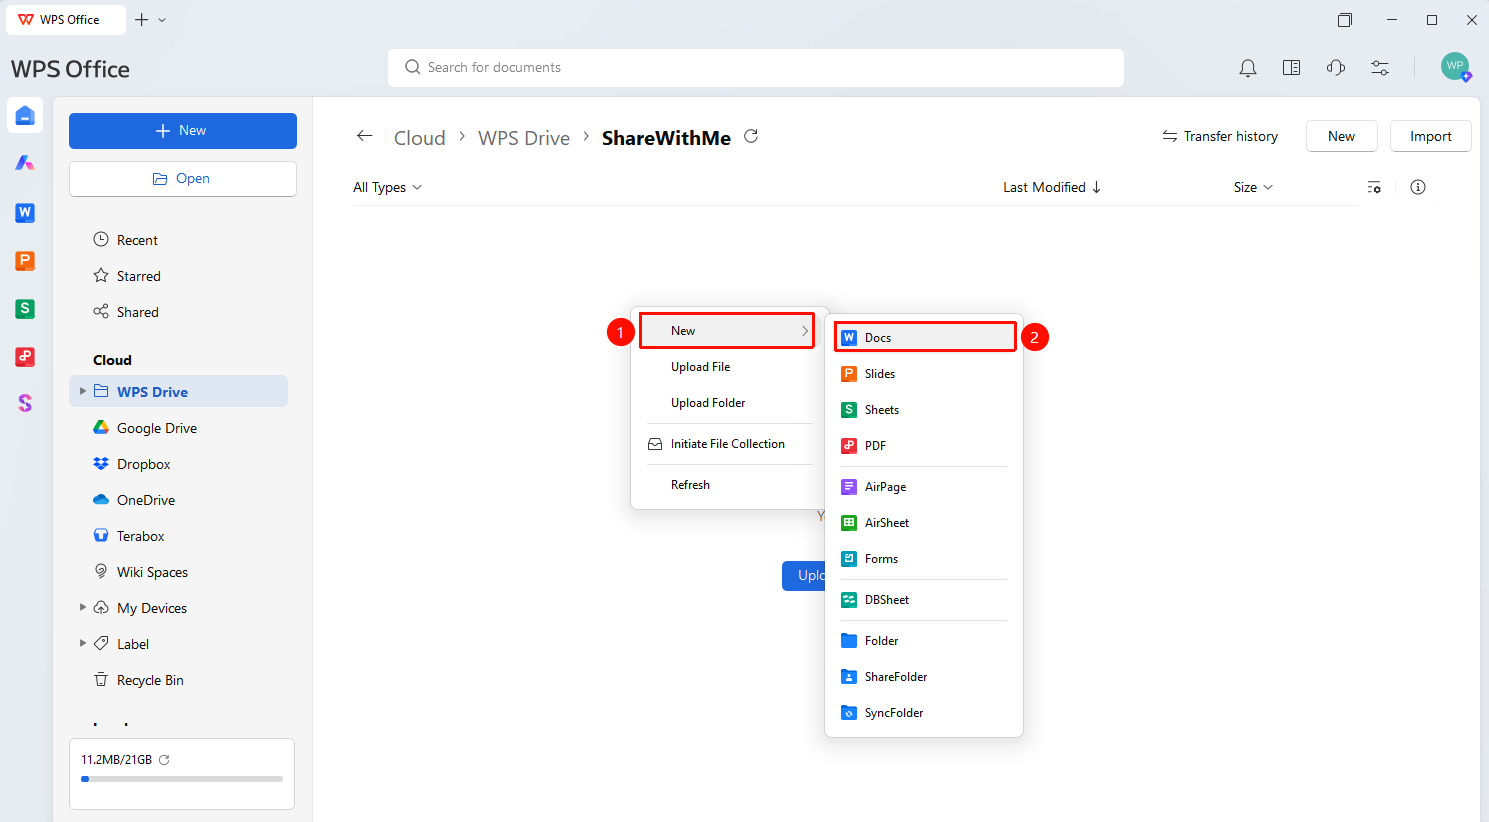Open the skin and layout panel icon
The height and width of the screenshot is (822, 1489).
[1291, 68]
